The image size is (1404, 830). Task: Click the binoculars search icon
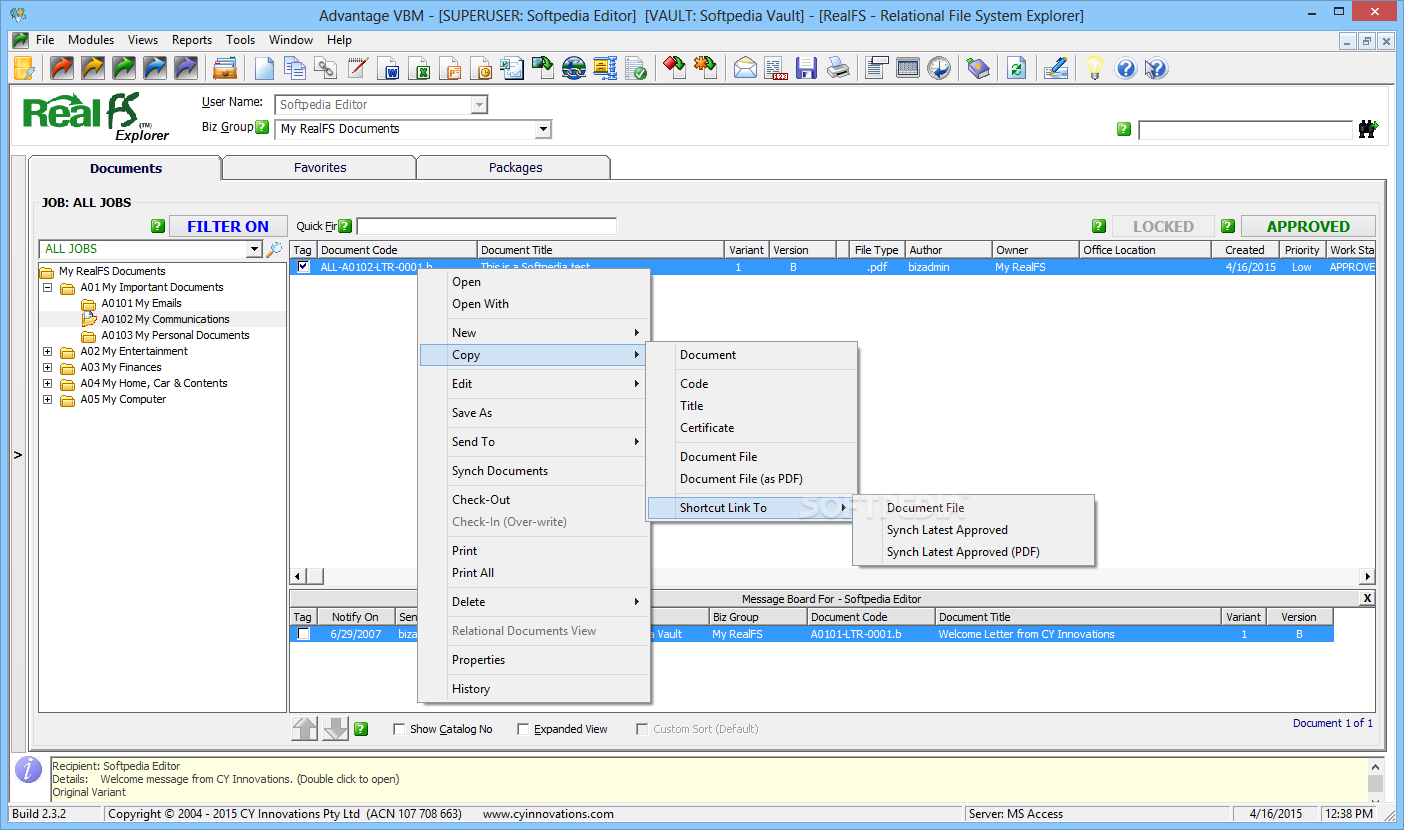(1367, 129)
